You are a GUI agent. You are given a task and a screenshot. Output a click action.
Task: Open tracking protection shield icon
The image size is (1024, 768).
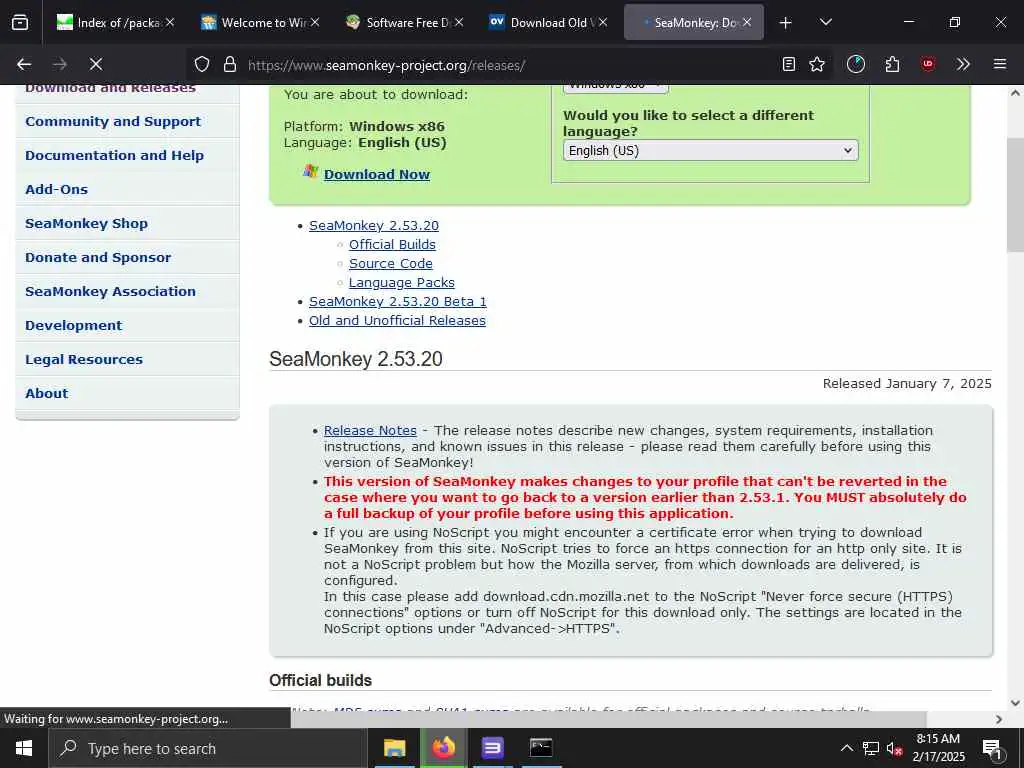[202, 64]
